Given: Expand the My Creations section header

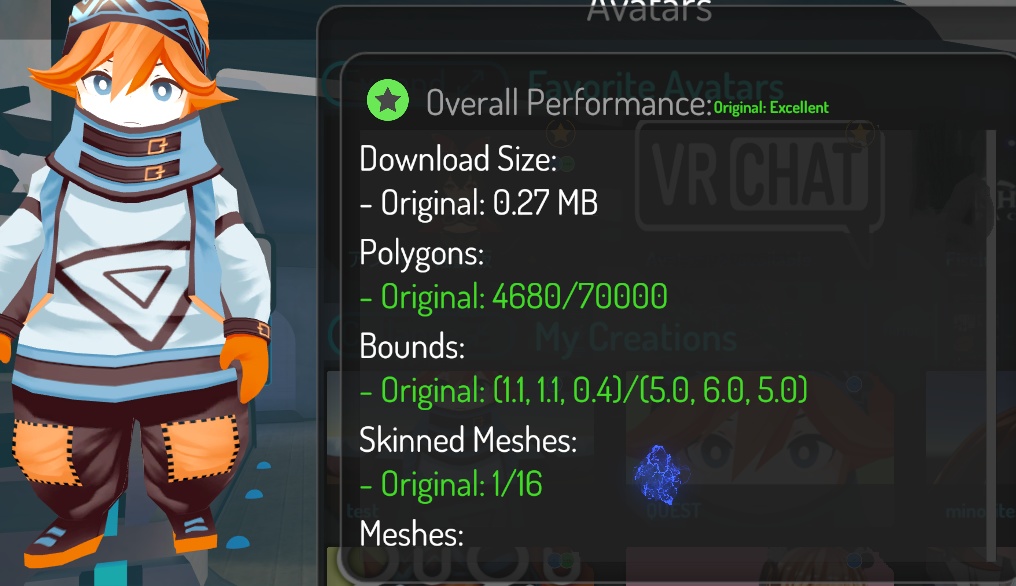Looking at the screenshot, I should [x=636, y=337].
